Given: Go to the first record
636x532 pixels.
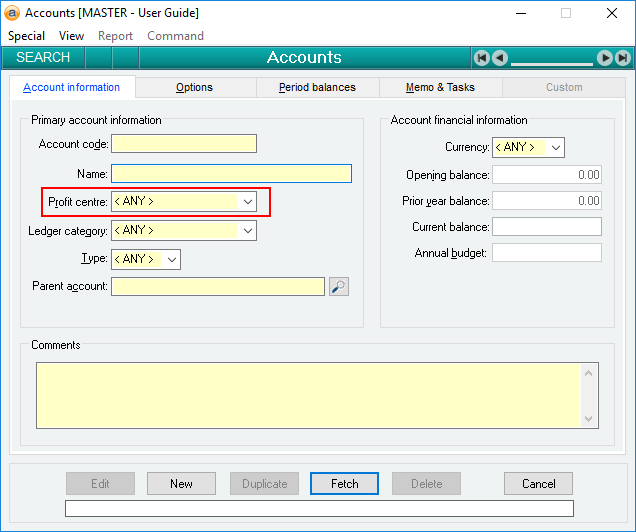Looking at the screenshot, I should coord(481,58).
